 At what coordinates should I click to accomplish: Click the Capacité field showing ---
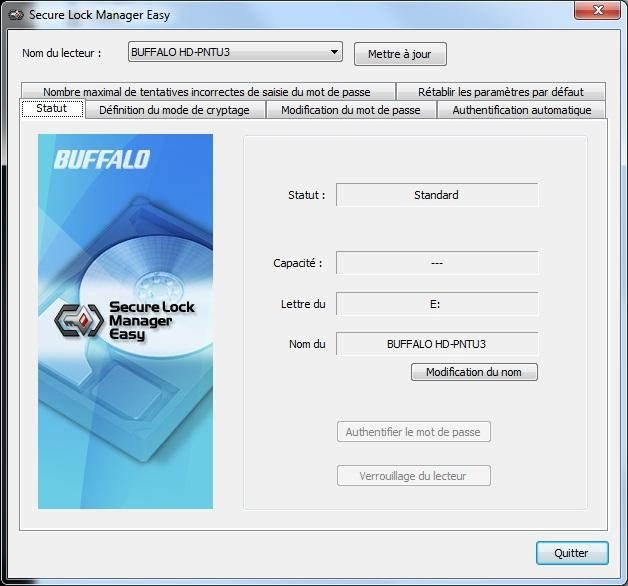pyautogui.click(x=437, y=263)
